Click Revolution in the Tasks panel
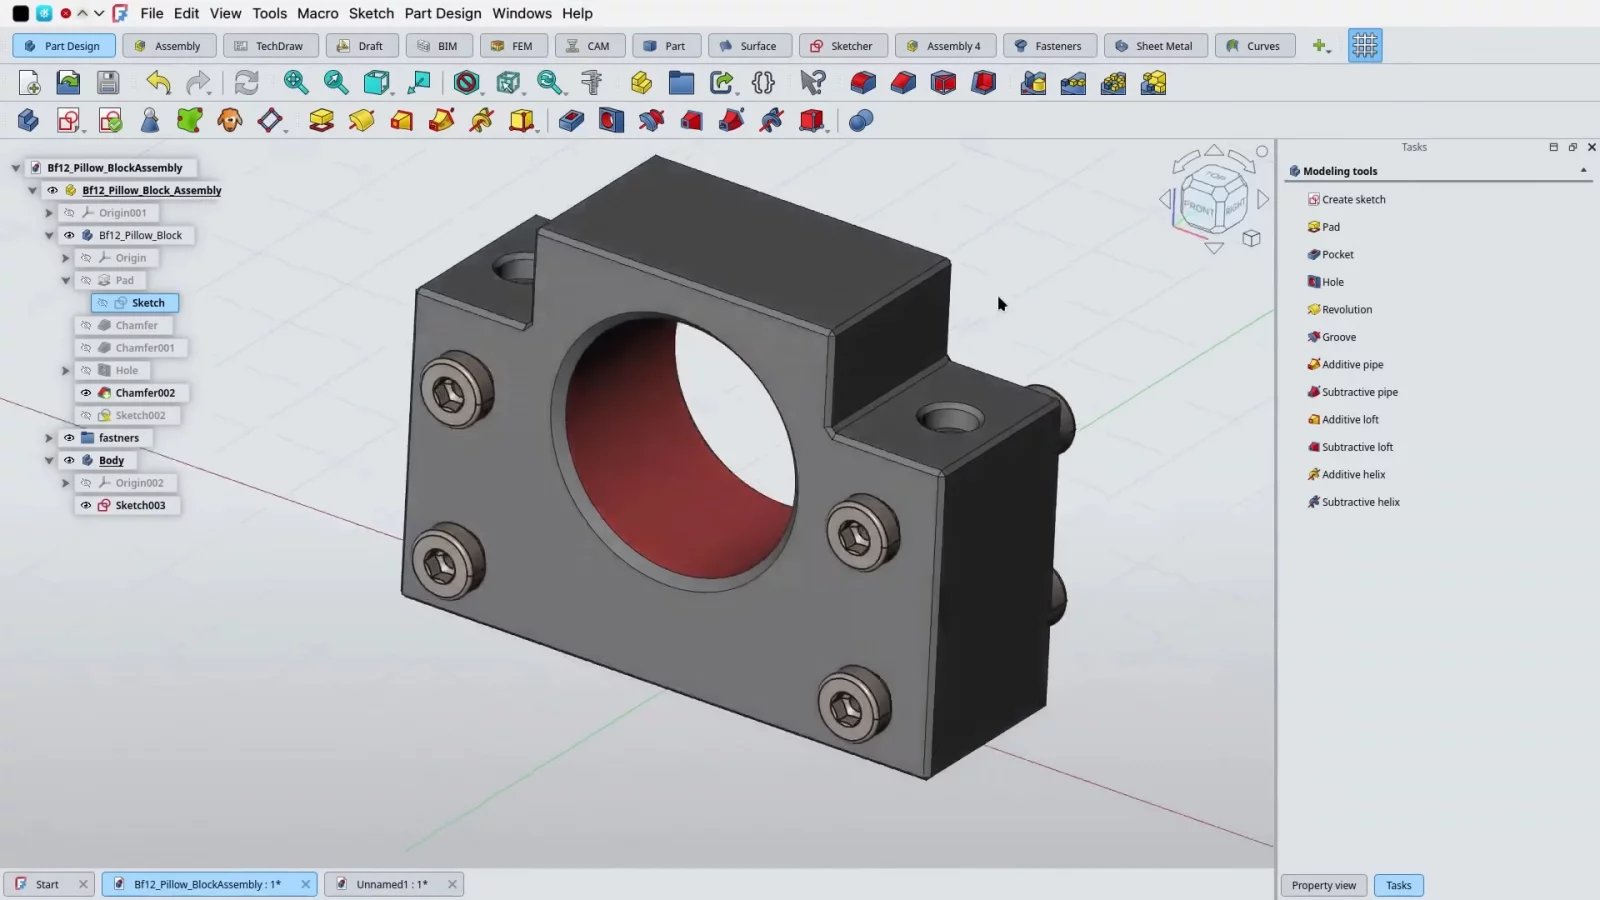The image size is (1600, 900). pyautogui.click(x=1347, y=309)
